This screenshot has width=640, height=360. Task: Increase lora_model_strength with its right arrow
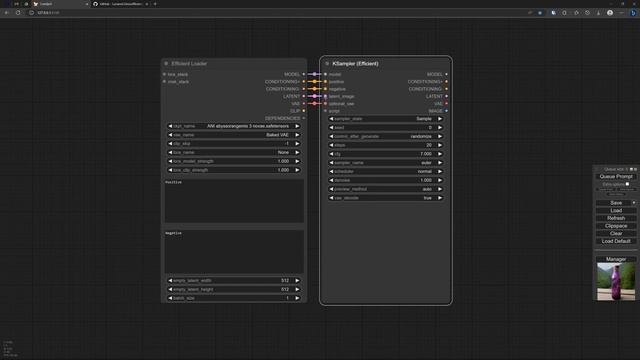[297, 161]
